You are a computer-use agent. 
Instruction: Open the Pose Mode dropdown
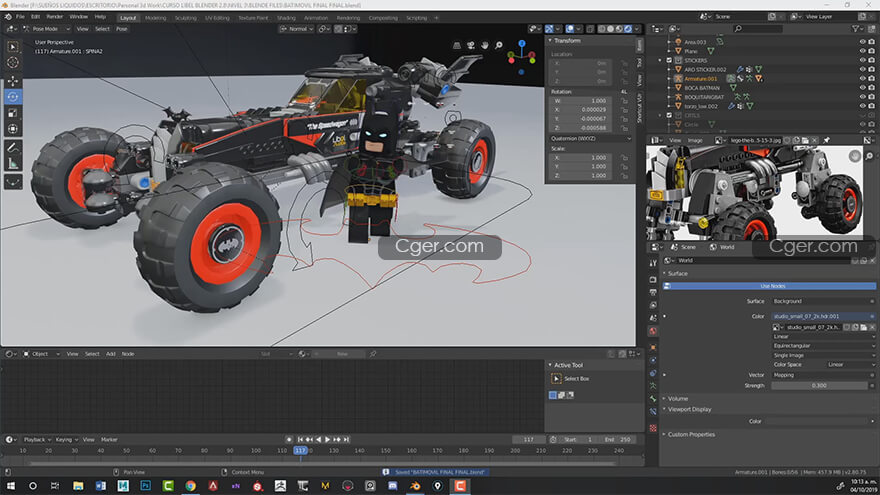click(x=45, y=29)
